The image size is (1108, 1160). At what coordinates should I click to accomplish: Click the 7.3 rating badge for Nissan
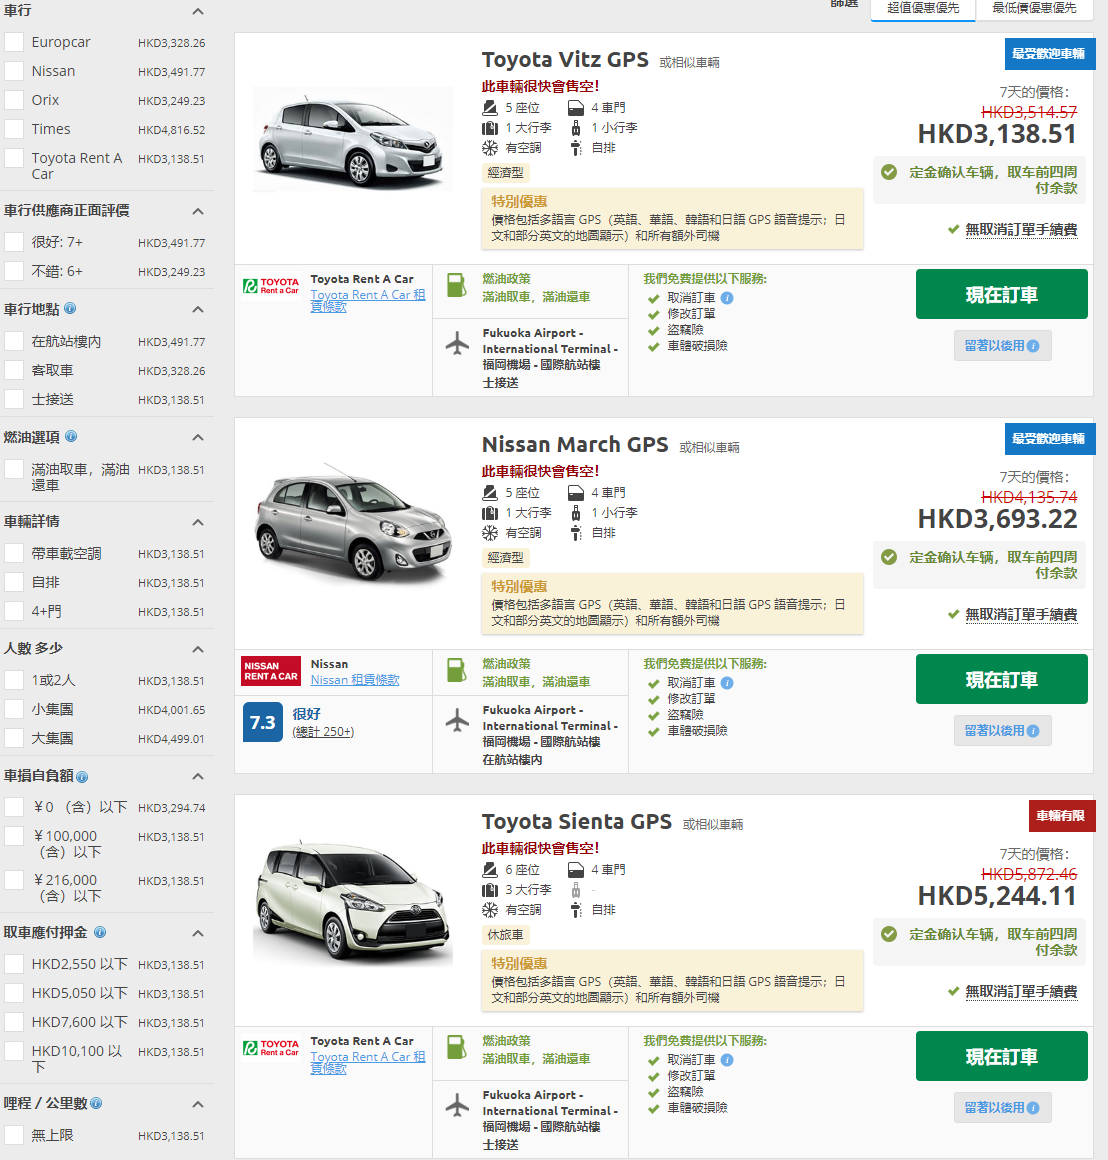point(263,722)
